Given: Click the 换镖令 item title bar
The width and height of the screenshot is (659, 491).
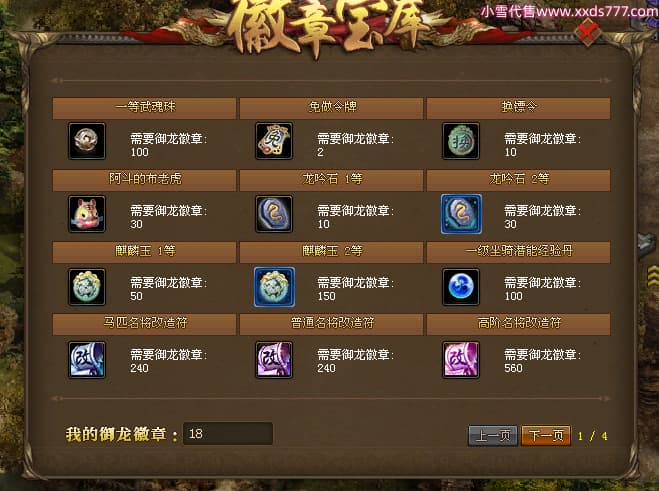Looking at the screenshot, I should (518, 108).
